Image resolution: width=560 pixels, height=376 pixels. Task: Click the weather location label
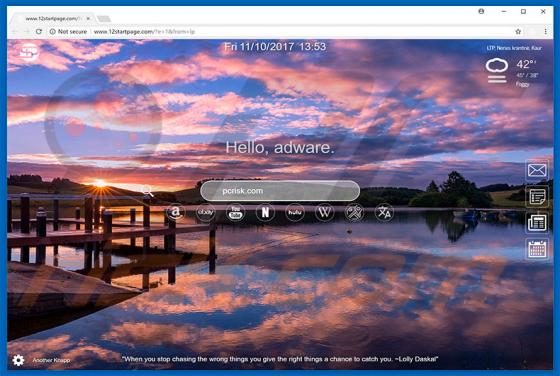point(514,48)
